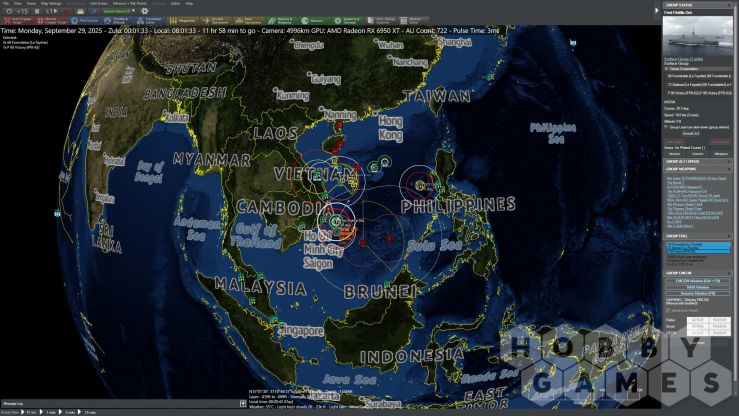Click the Weapons button in status panel

coord(721,154)
